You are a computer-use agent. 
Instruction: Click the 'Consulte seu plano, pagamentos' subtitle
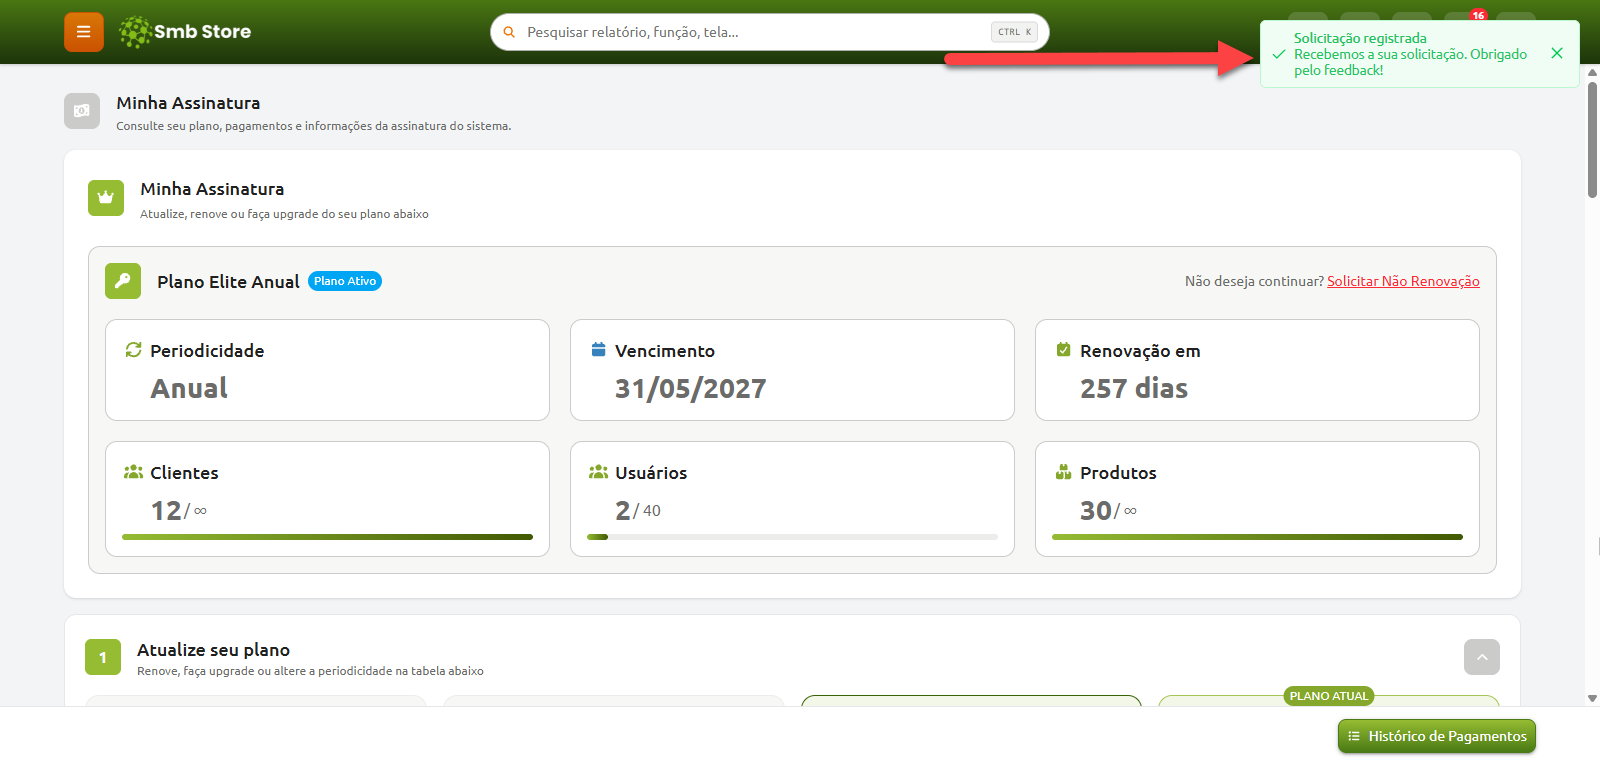pos(313,126)
